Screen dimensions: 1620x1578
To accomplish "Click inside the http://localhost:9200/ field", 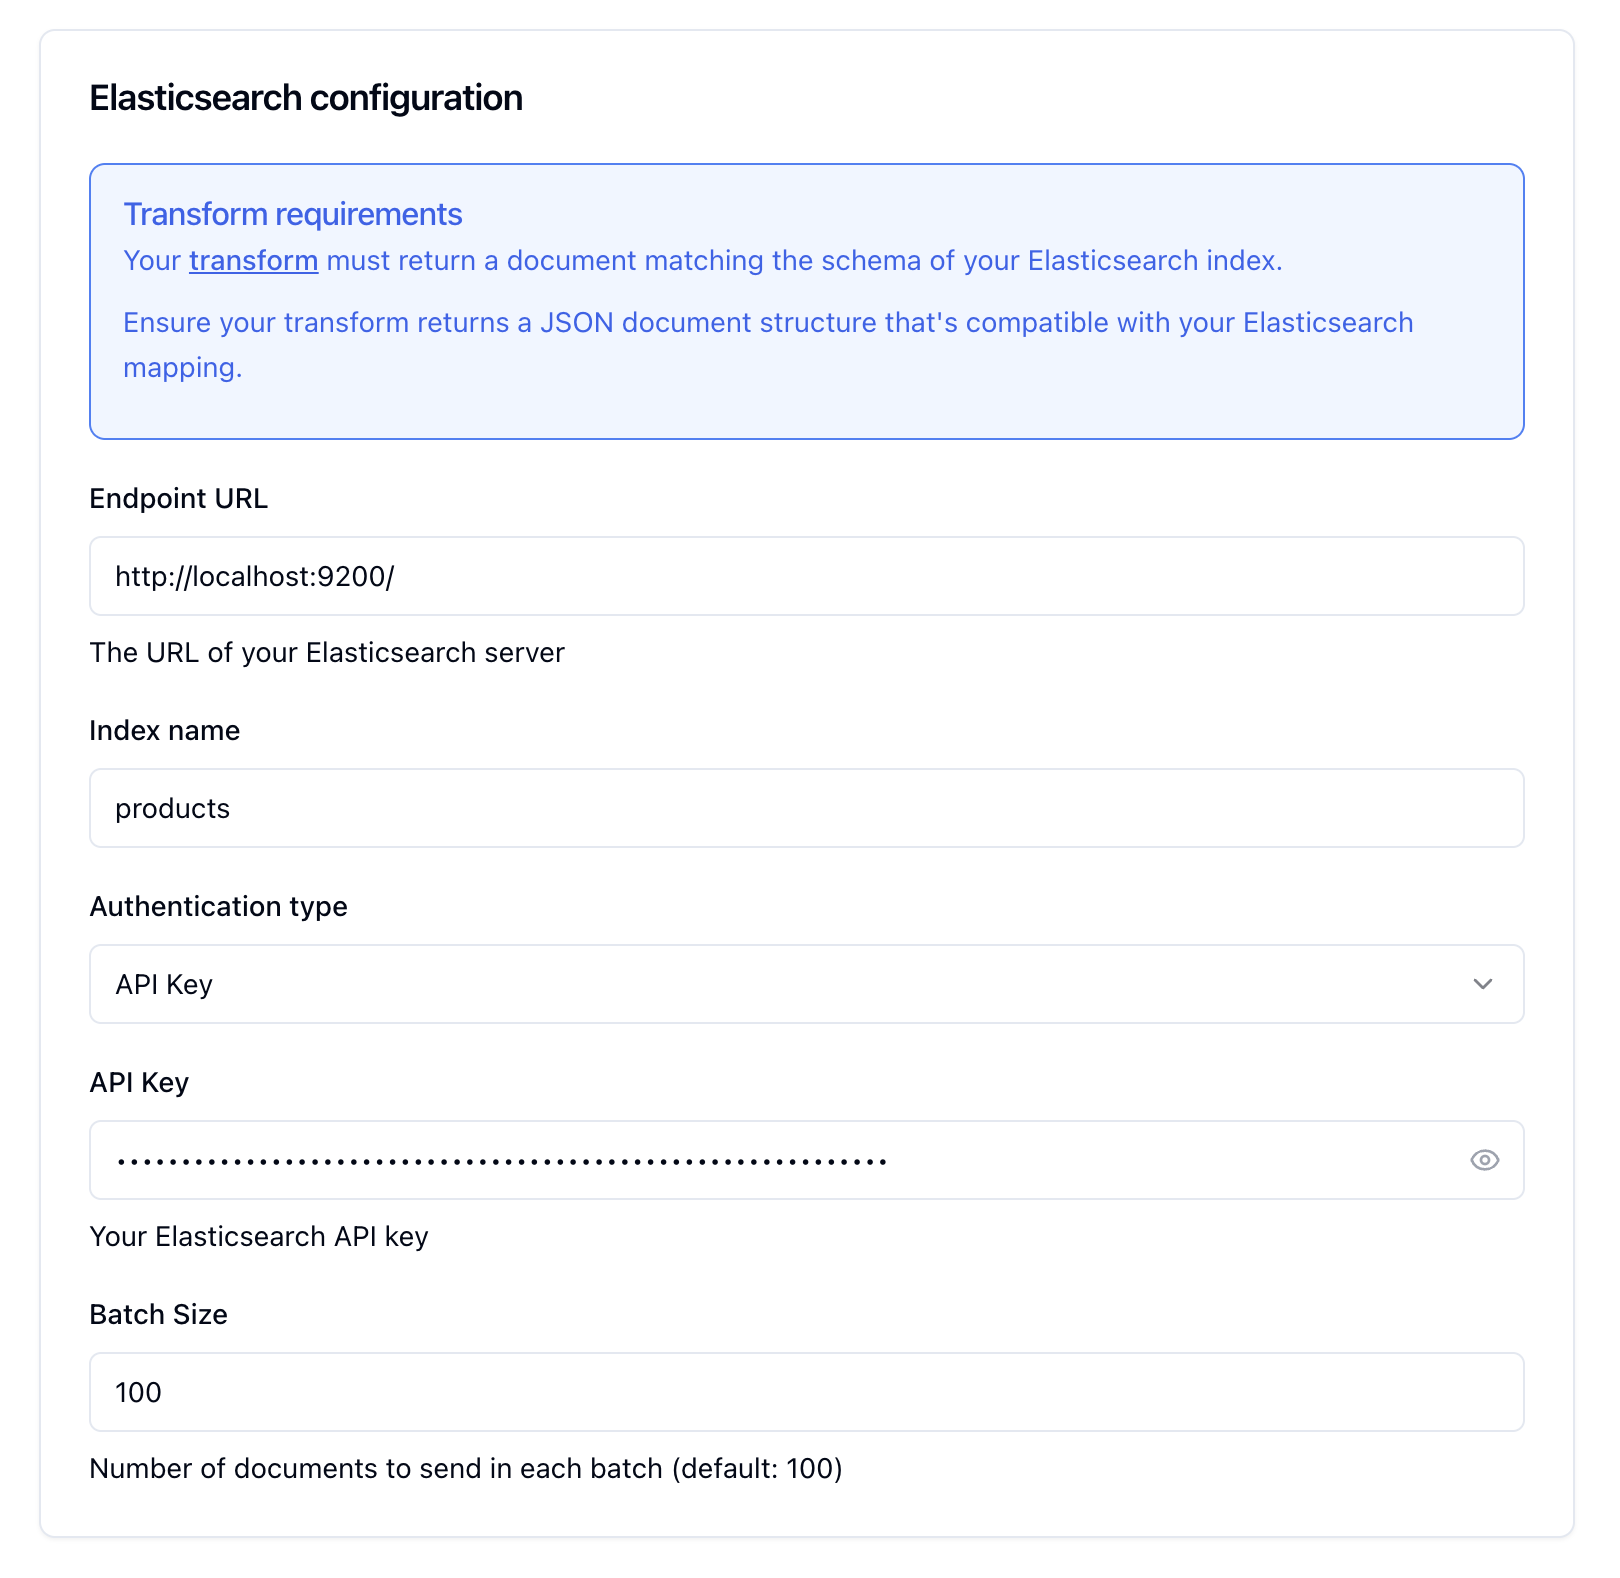I will coord(806,576).
